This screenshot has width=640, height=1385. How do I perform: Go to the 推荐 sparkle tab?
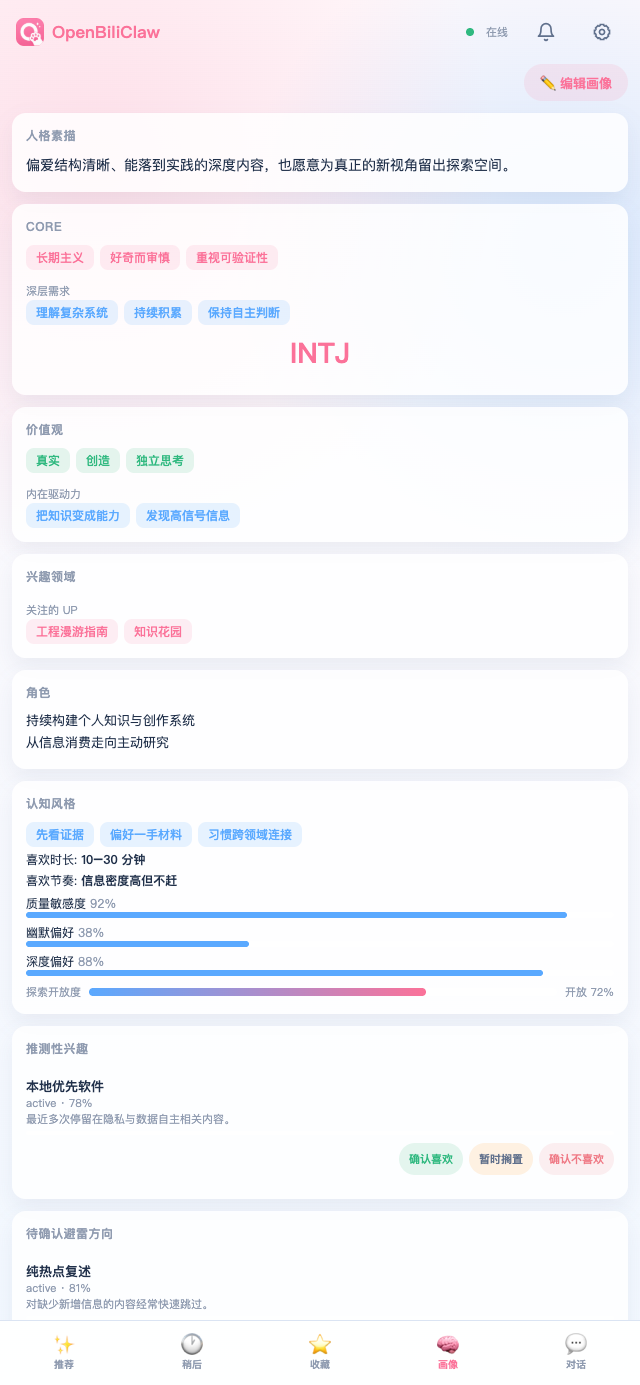click(x=64, y=1352)
